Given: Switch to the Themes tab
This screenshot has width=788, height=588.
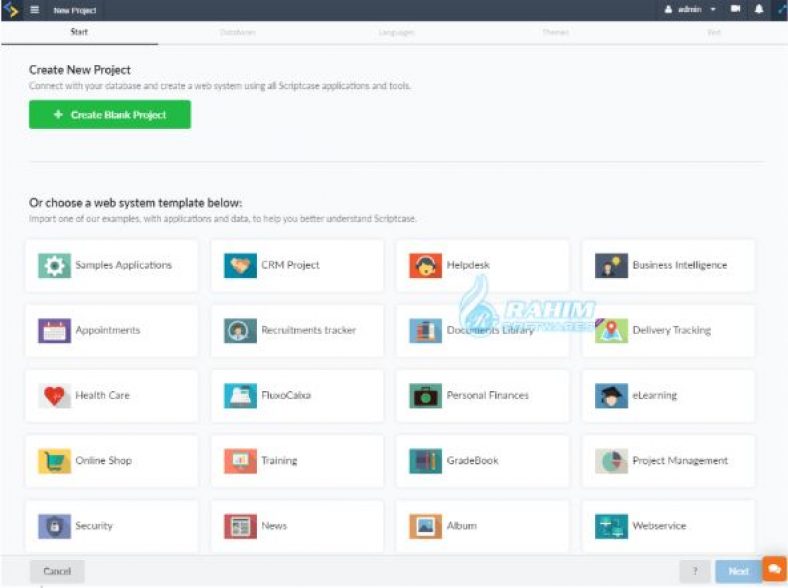Looking at the screenshot, I should pyautogui.click(x=555, y=32).
